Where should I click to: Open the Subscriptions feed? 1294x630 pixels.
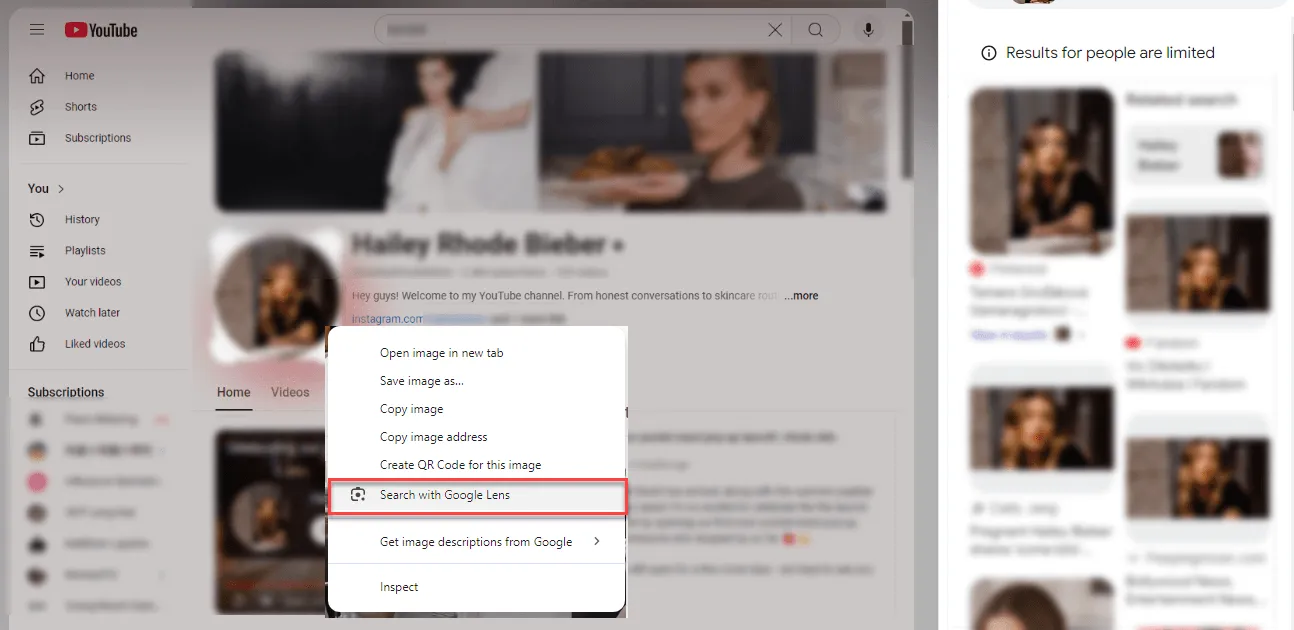[100, 137]
